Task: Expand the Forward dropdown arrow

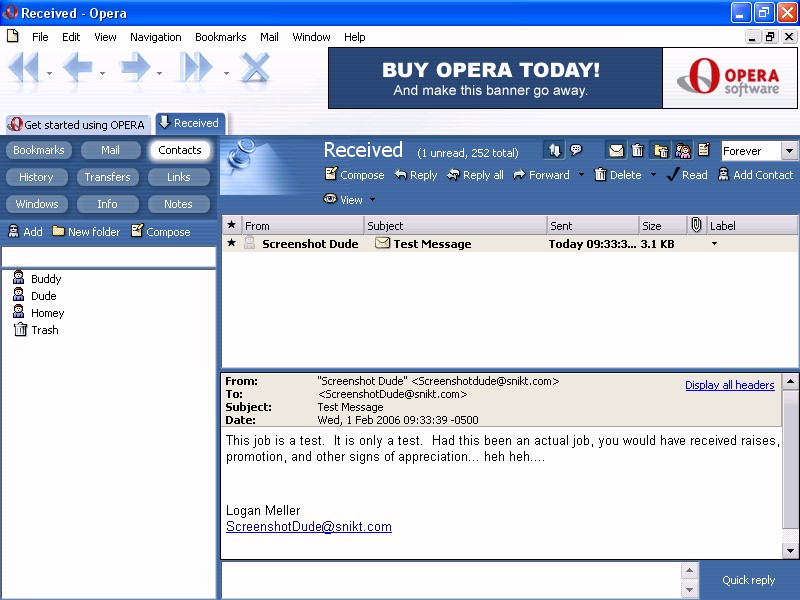Action: coord(581,175)
